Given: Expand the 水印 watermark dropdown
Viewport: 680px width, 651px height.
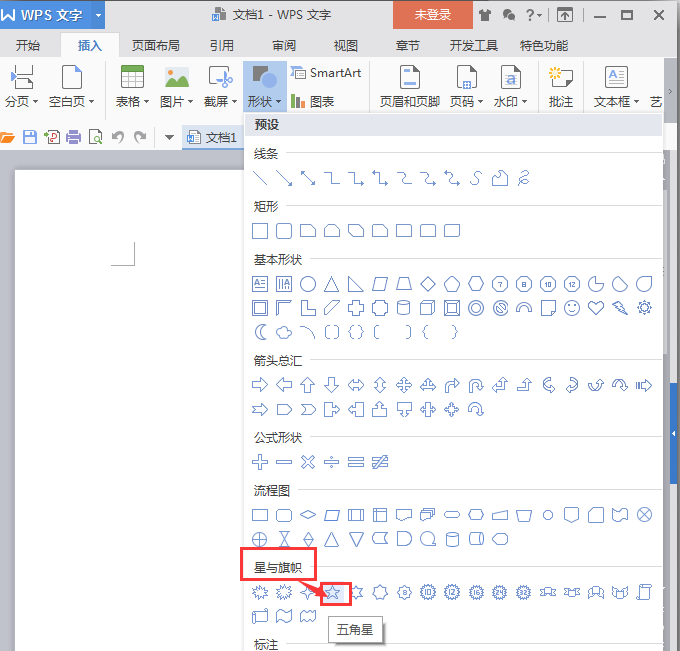Looking at the screenshot, I should pyautogui.click(x=510, y=87).
